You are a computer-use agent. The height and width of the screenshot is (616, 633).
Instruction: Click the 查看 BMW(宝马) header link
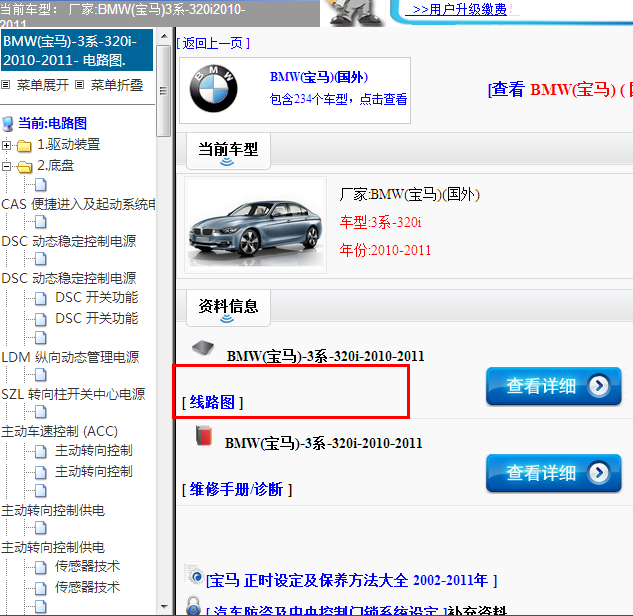[x=560, y=90]
